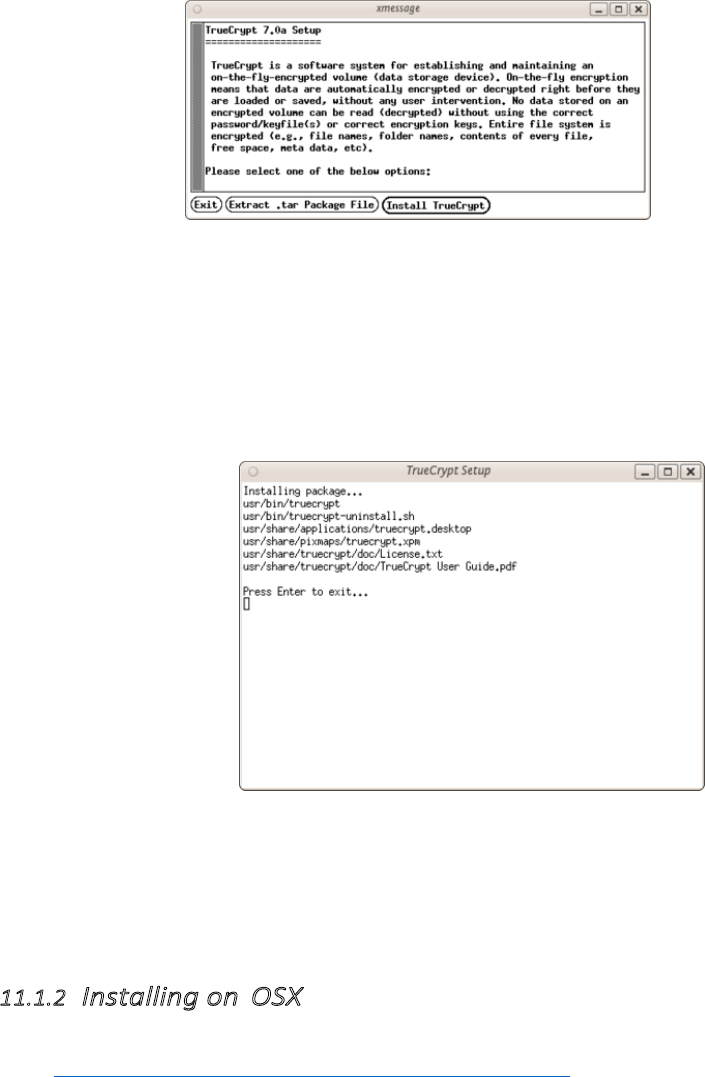
Task: Close the TrueCrypt Setup window
Action: 691,472
